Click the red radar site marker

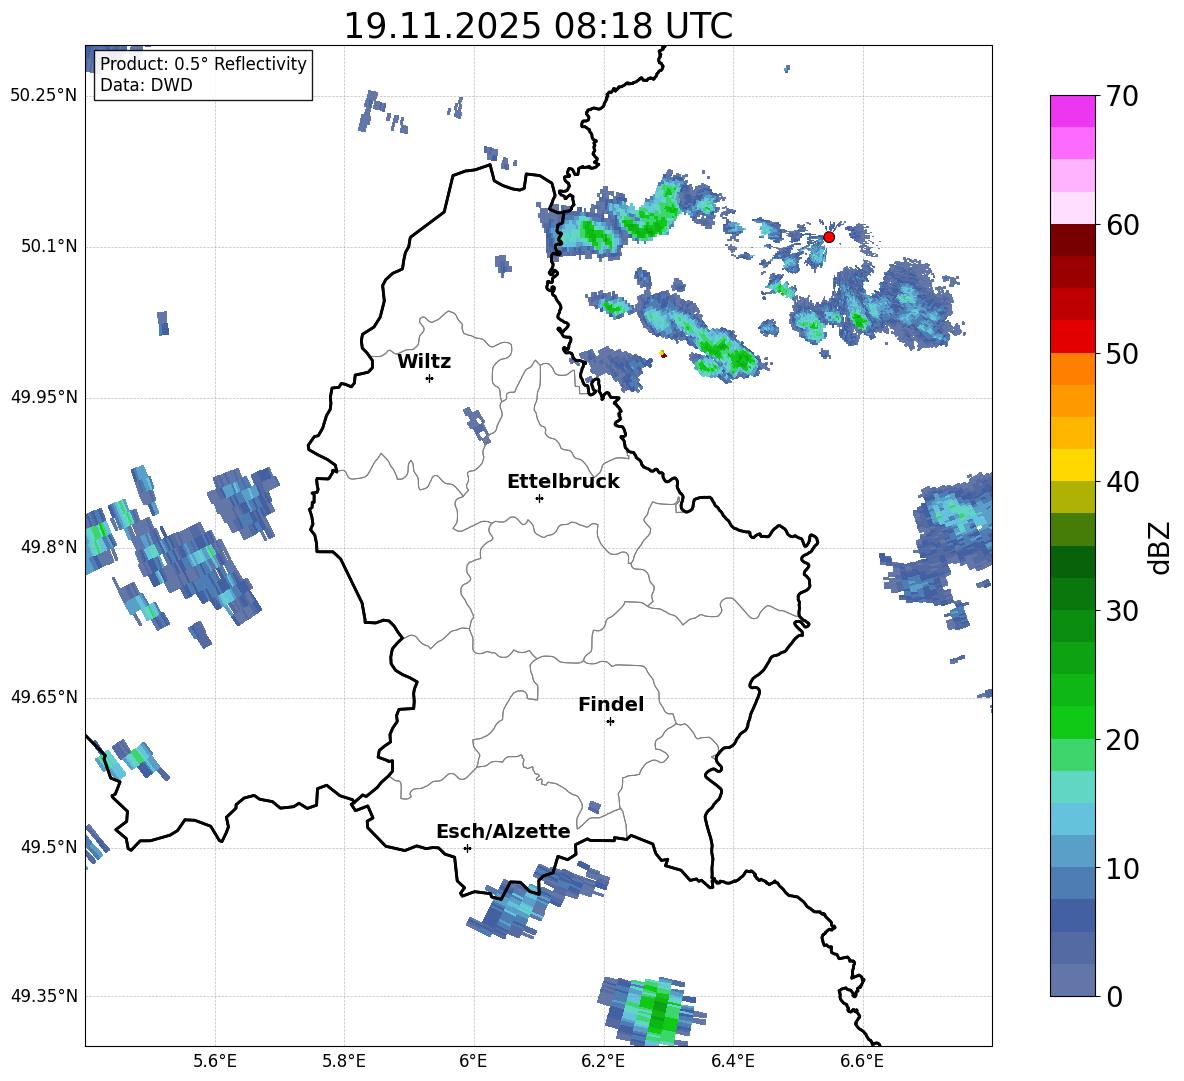828,237
